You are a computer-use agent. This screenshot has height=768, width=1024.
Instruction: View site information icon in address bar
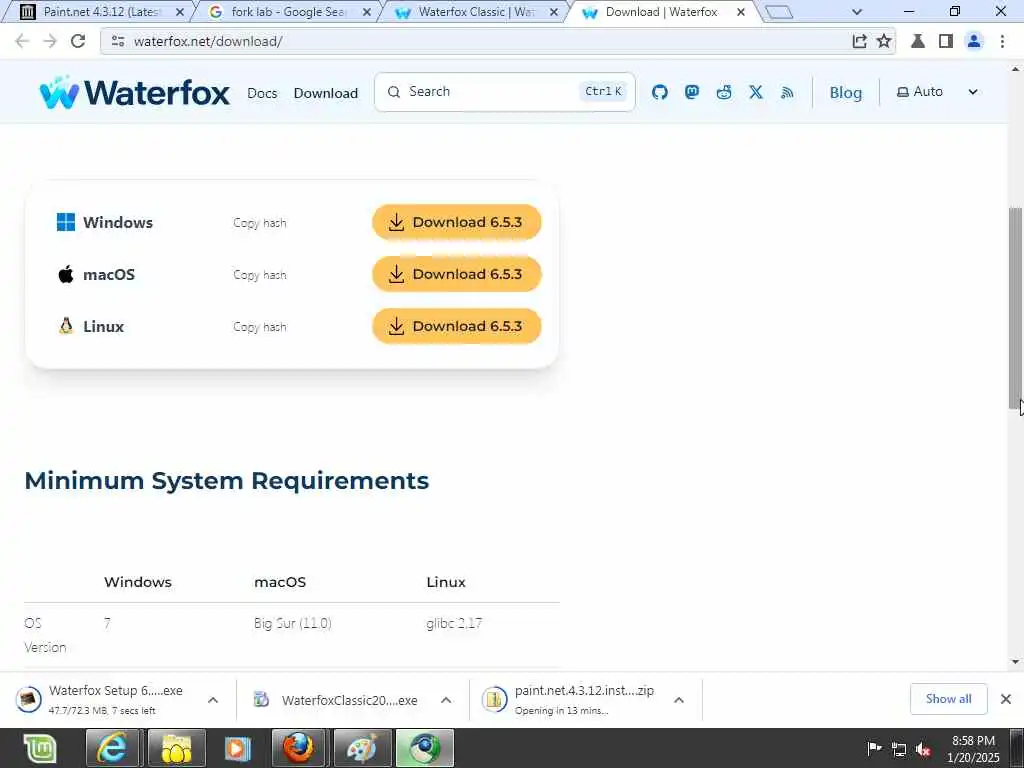click(x=118, y=41)
